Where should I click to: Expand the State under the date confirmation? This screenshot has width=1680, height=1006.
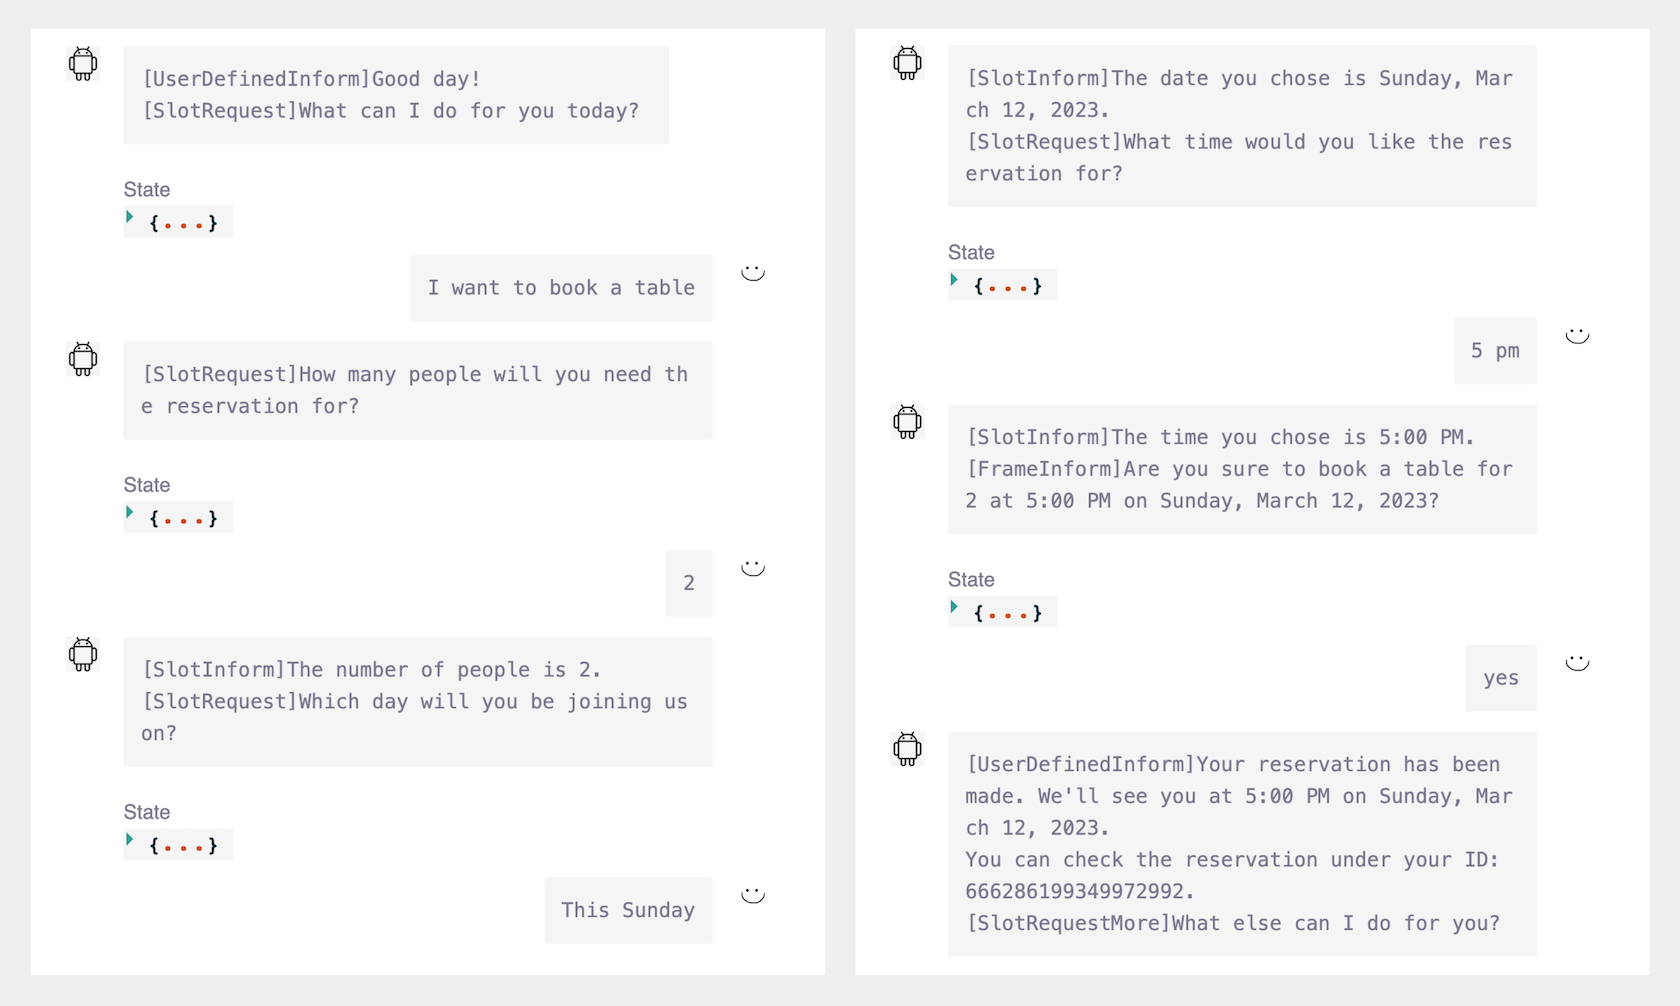click(1001, 284)
